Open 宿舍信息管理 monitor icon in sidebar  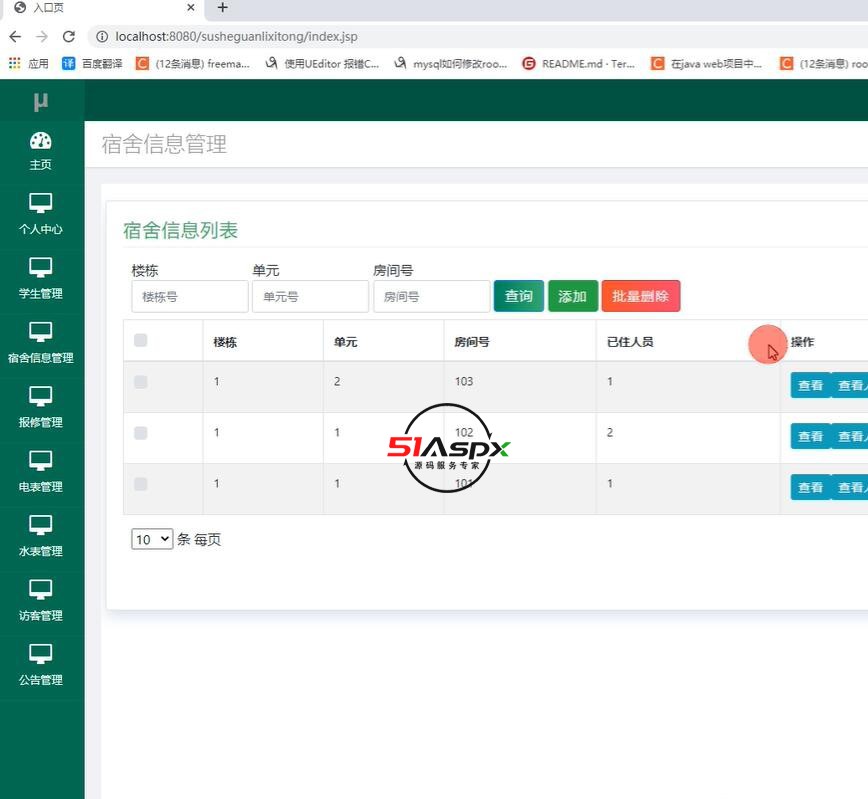tap(40, 332)
